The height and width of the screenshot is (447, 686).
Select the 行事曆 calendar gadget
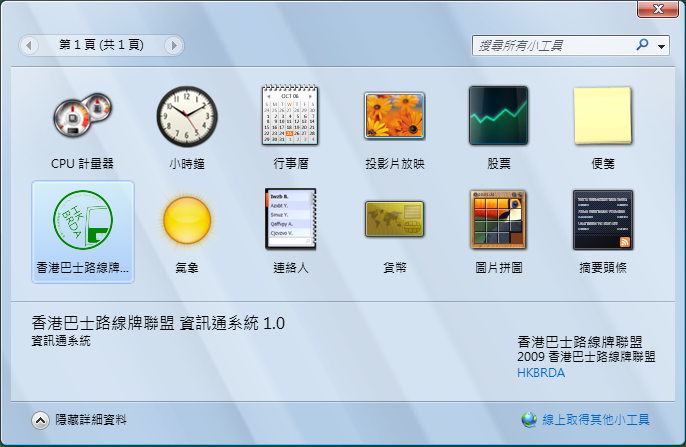click(290, 115)
